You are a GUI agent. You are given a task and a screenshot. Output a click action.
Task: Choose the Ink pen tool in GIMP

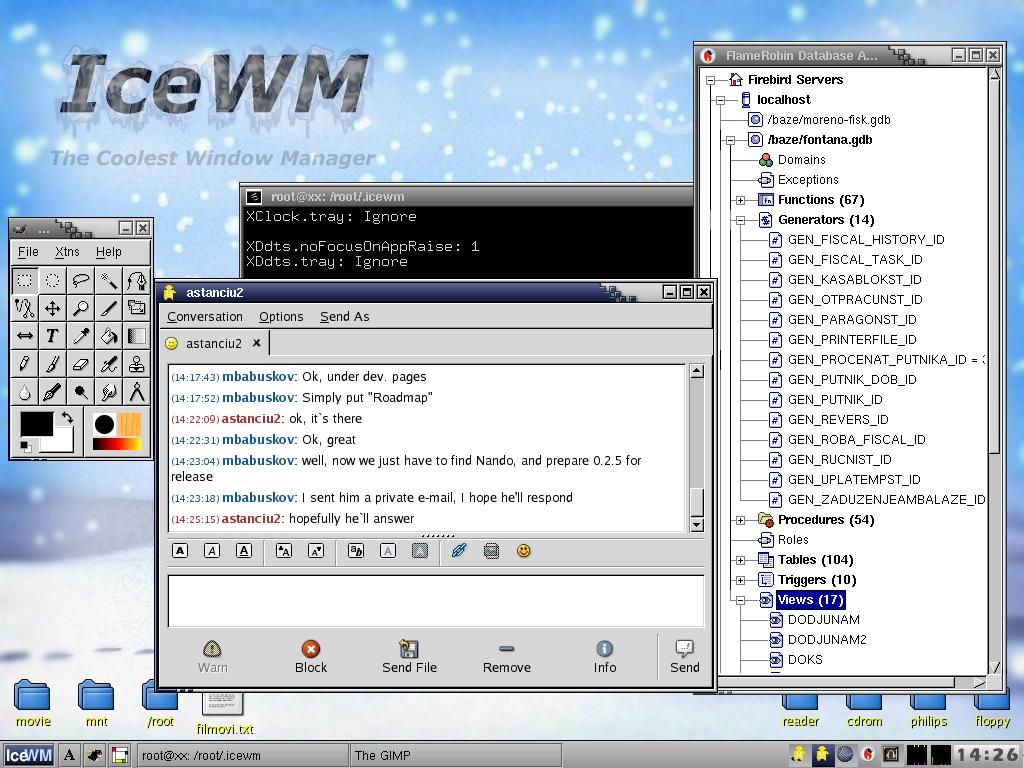53,392
